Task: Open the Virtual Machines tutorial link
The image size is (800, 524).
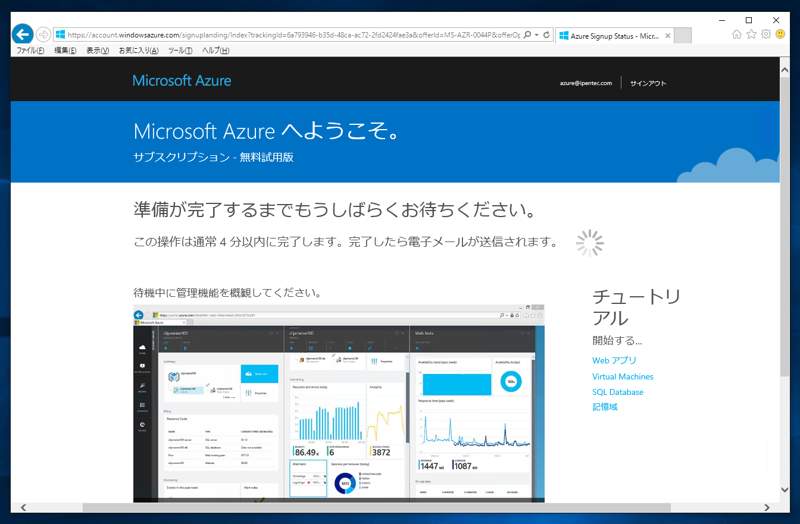Action: click(622, 377)
